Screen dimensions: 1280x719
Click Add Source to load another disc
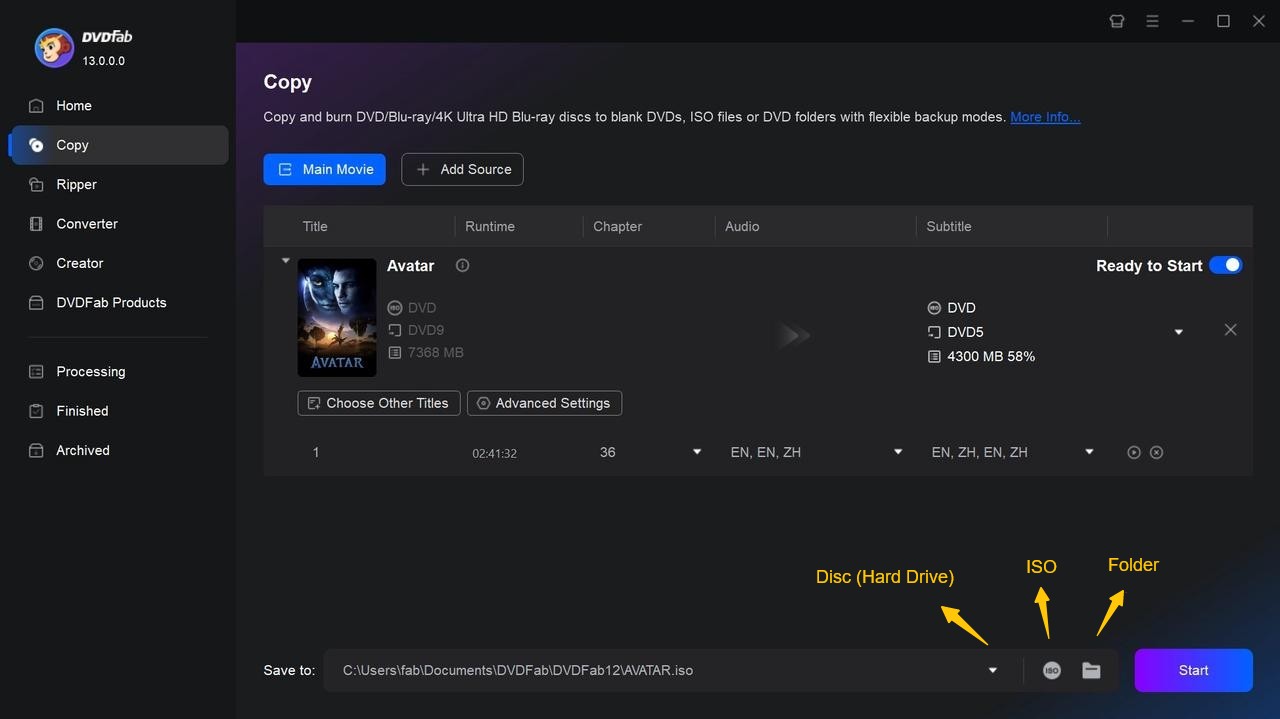462,169
